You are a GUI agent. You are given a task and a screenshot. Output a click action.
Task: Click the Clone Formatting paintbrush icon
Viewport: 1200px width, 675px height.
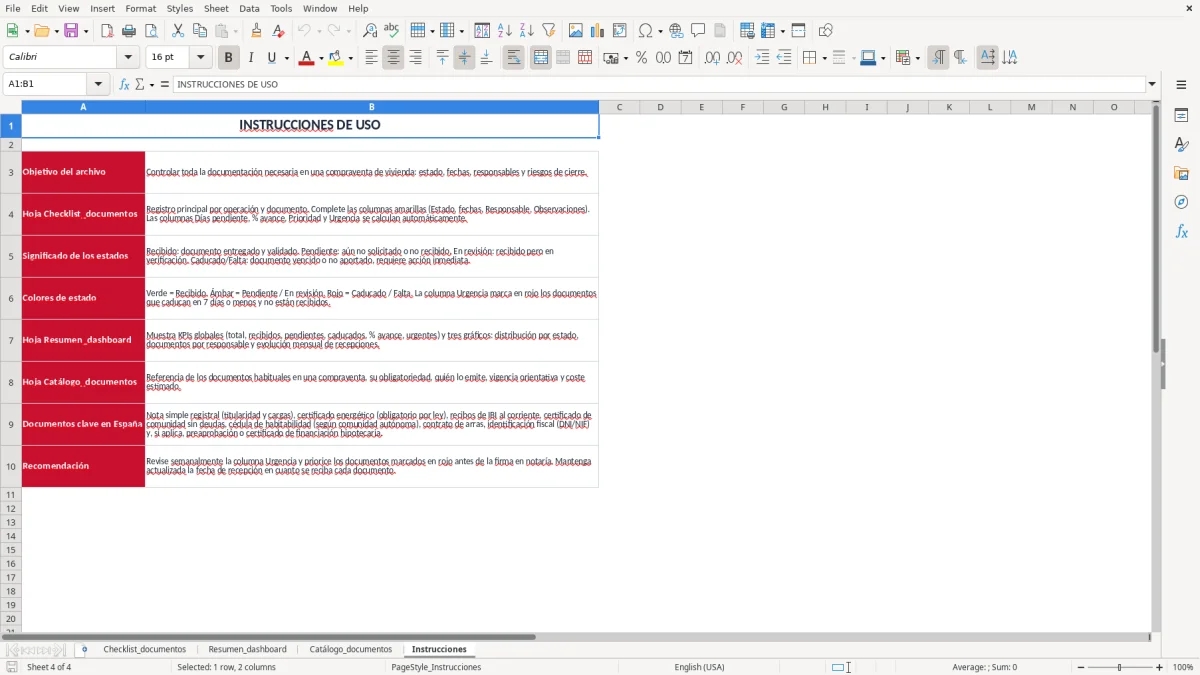coord(256,31)
